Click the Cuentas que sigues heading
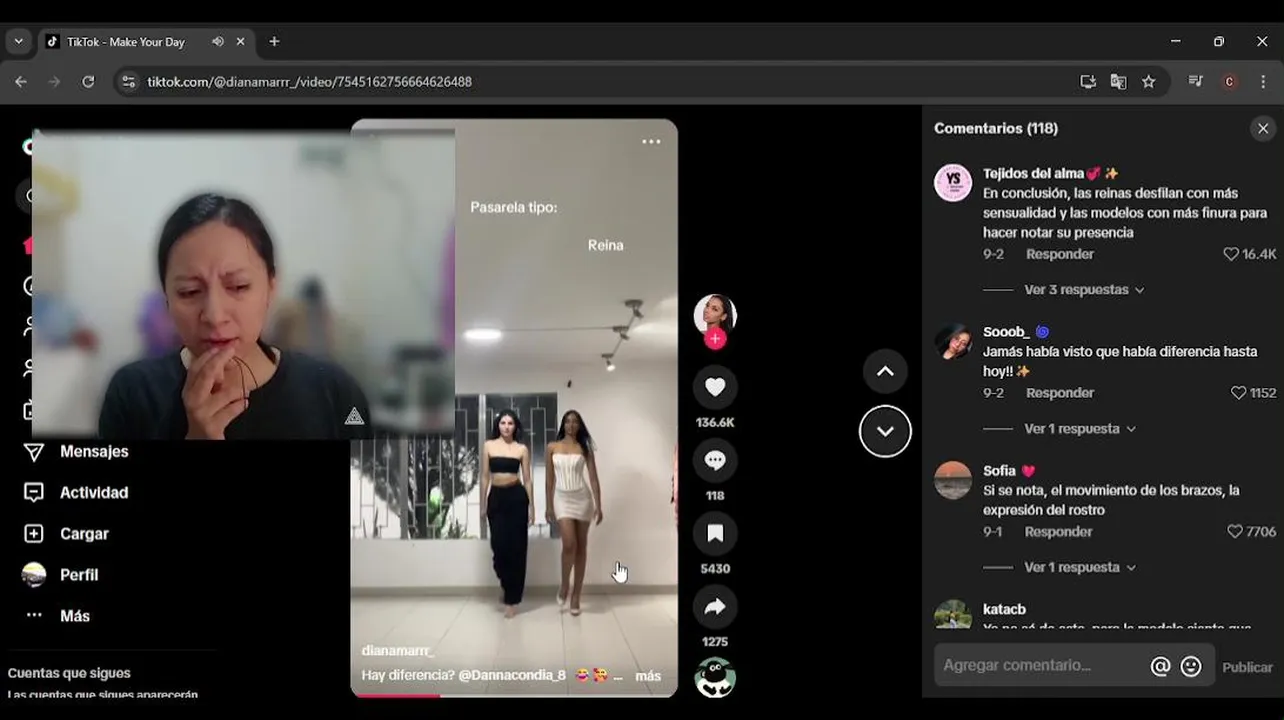1284x720 pixels. pos(69,673)
